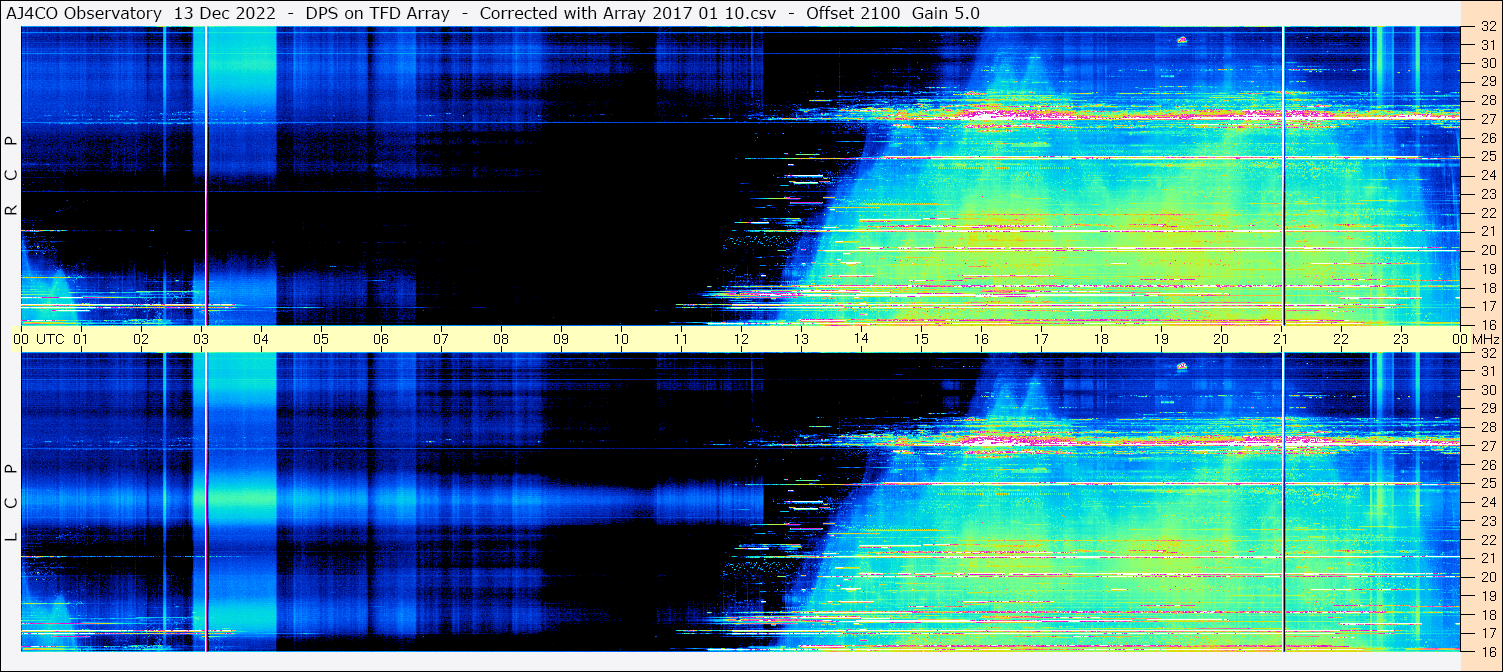Click the 18 hour tick on time axis
Image resolution: width=1503 pixels, height=672 pixels.
click(x=1101, y=339)
